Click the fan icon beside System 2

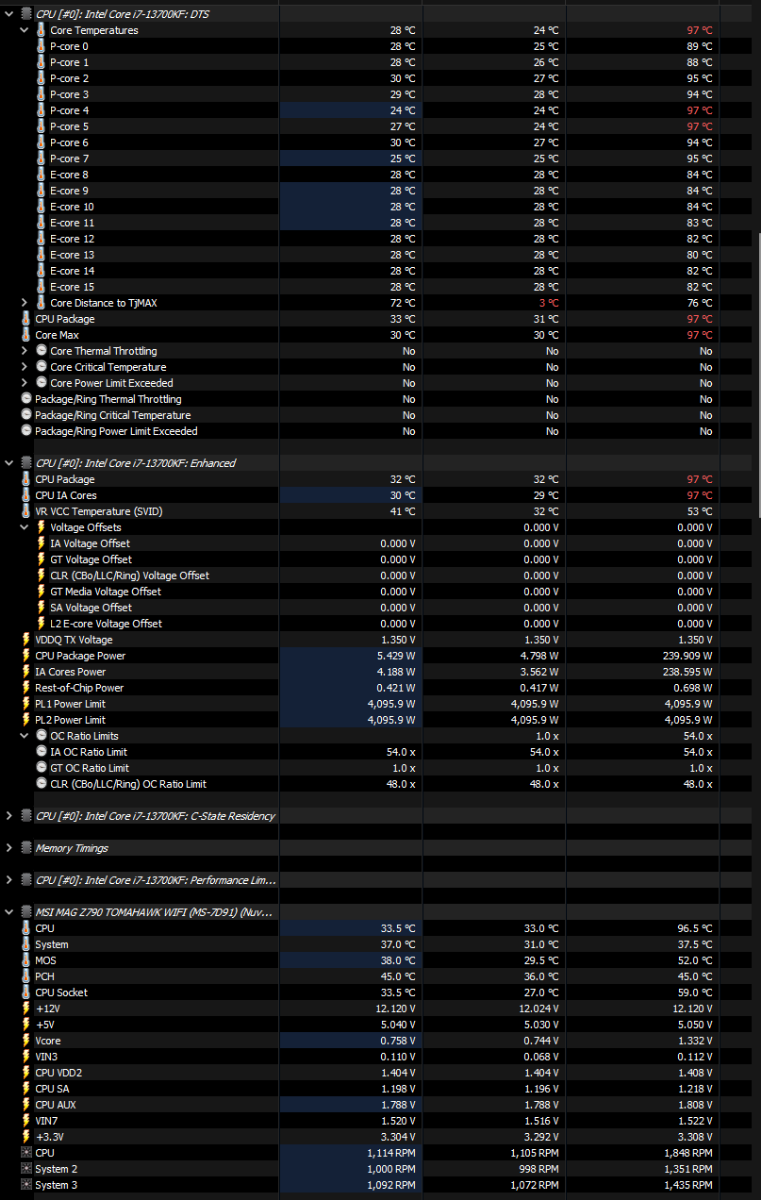pos(26,1168)
